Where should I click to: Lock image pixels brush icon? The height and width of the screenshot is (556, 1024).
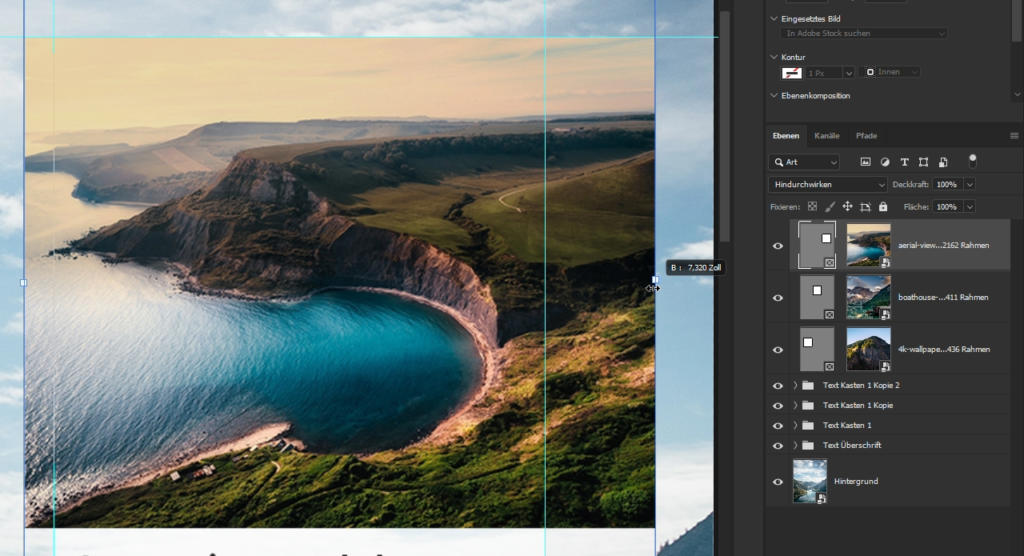(829, 206)
